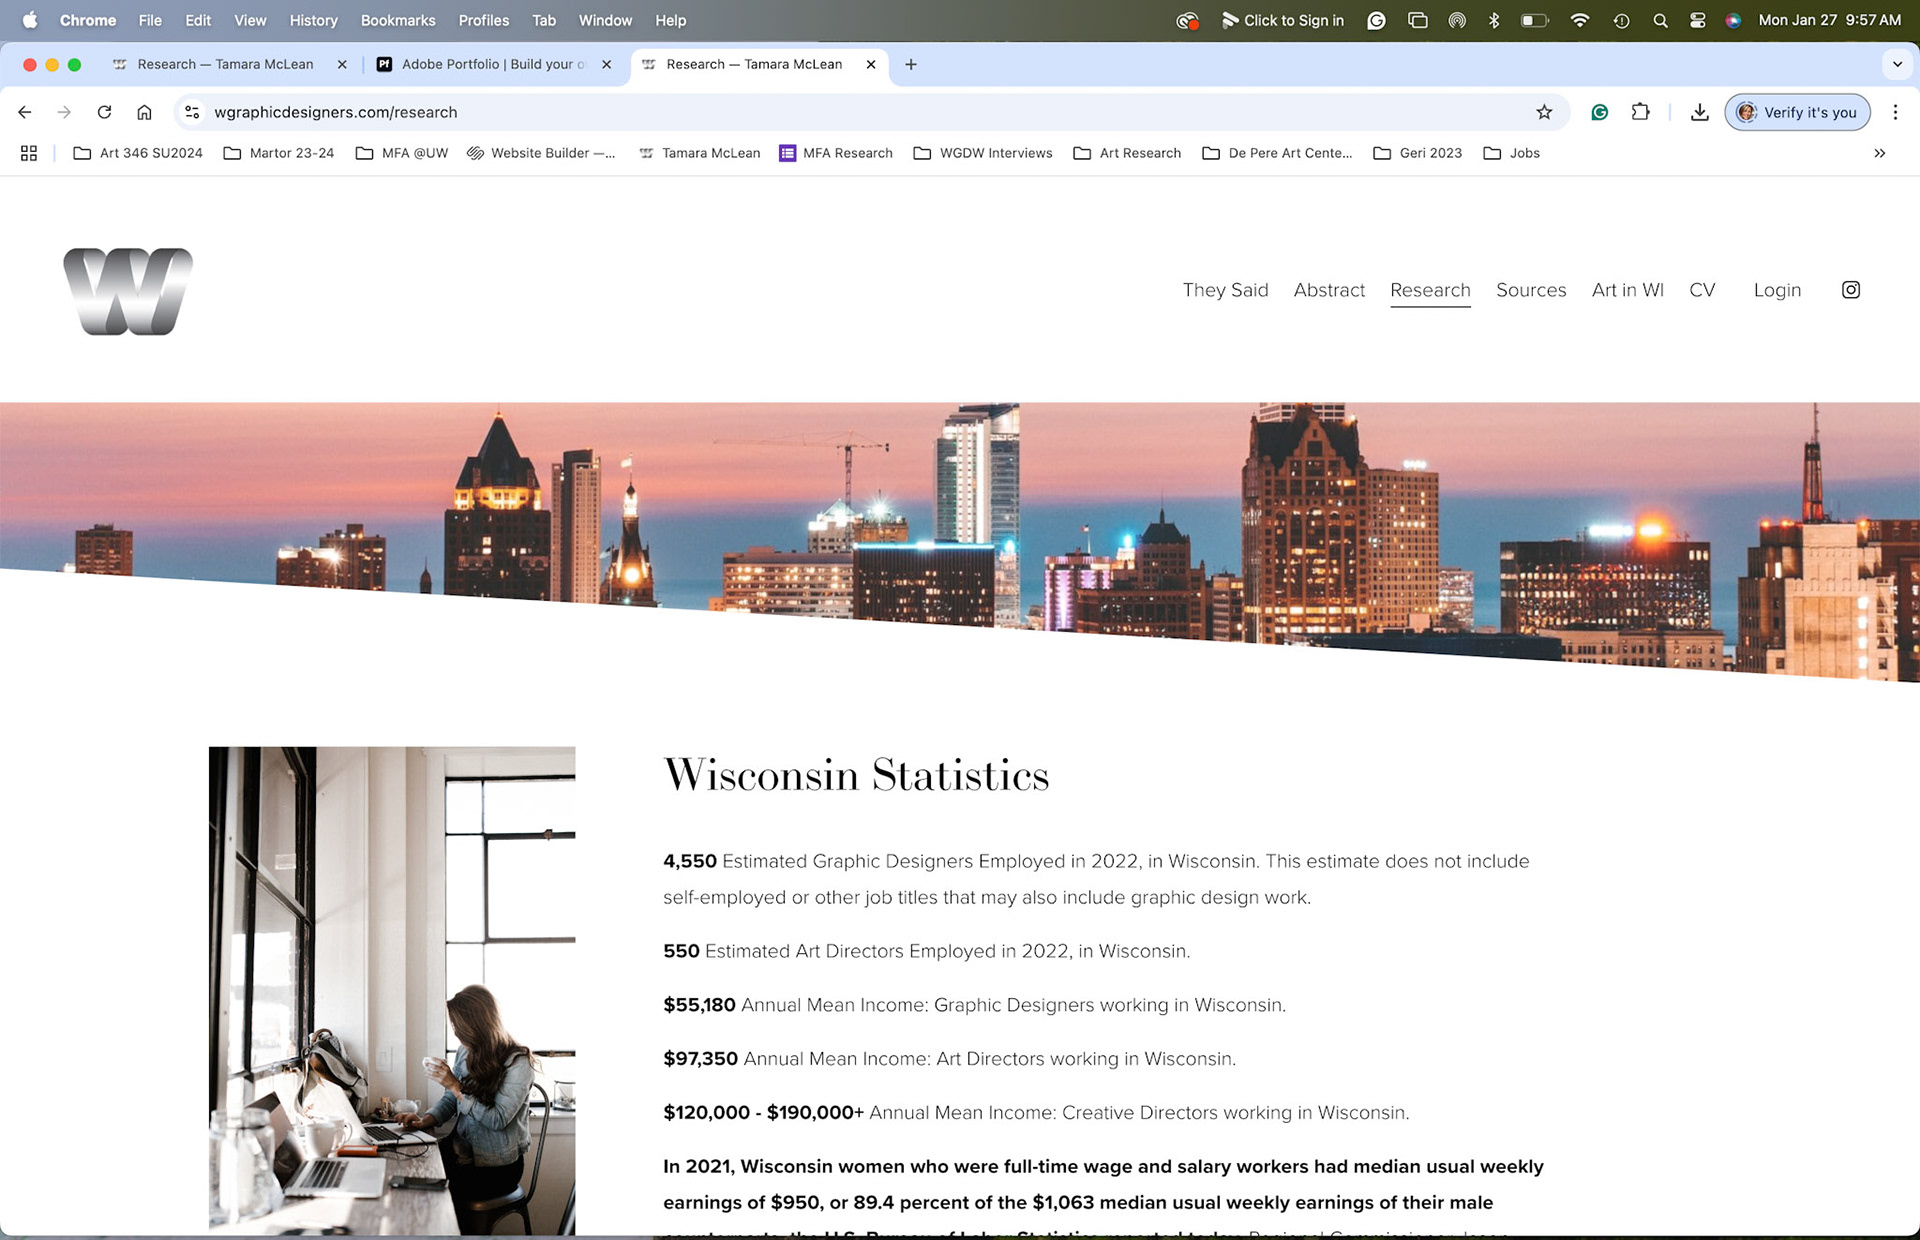The width and height of the screenshot is (1920, 1240).
Task: View site information icon in address bar
Action: click(192, 112)
